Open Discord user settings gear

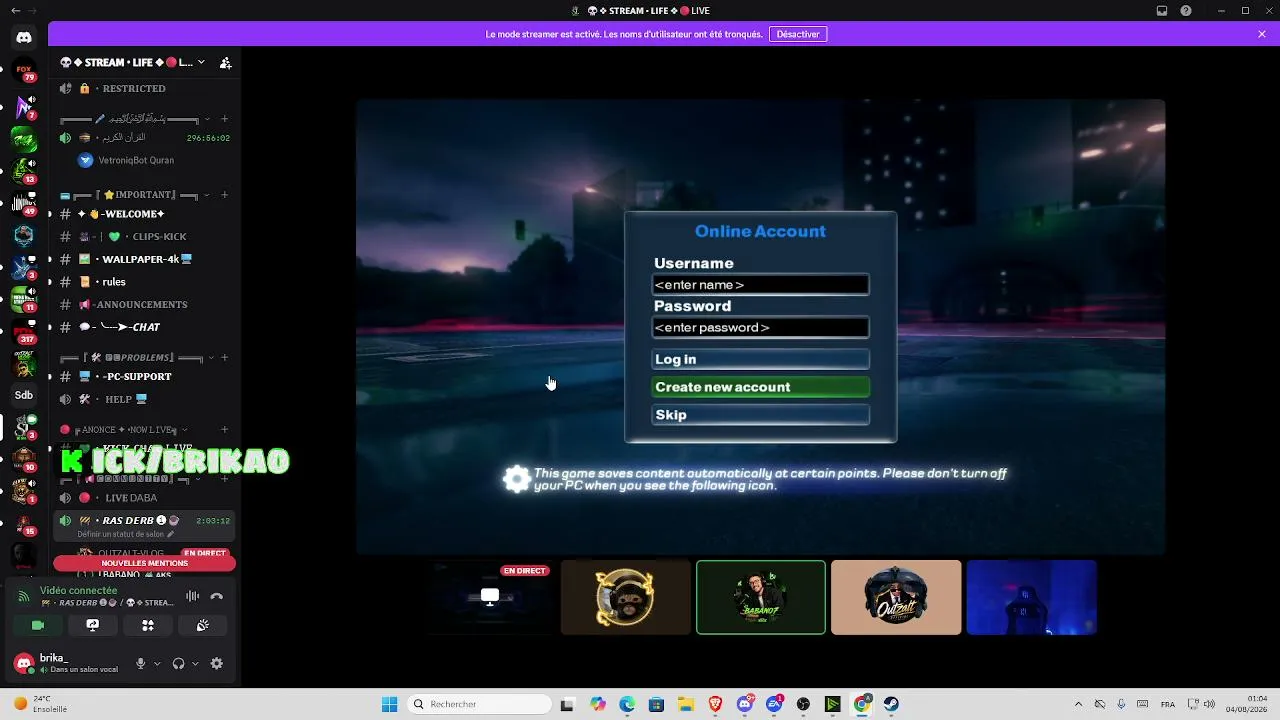tap(217, 663)
